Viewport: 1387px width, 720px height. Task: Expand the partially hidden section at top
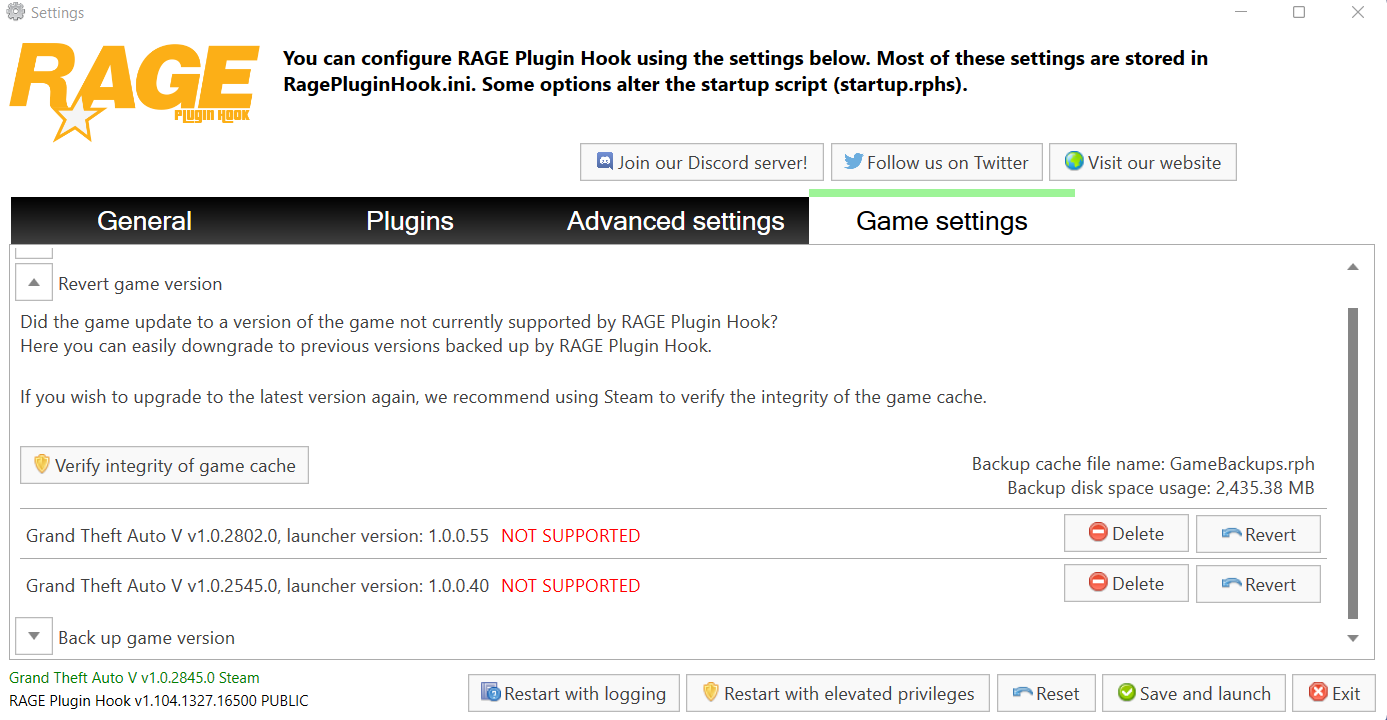pos(34,250)
